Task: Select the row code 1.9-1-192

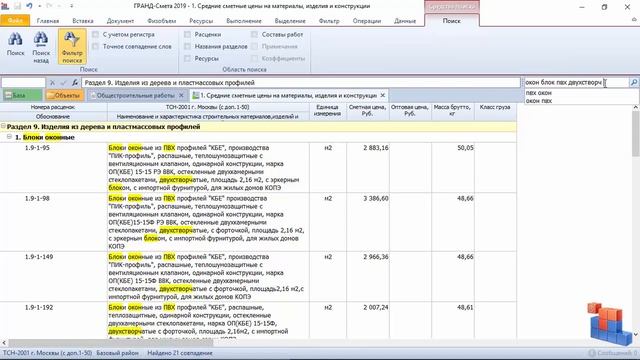Action: pos(39,307)
